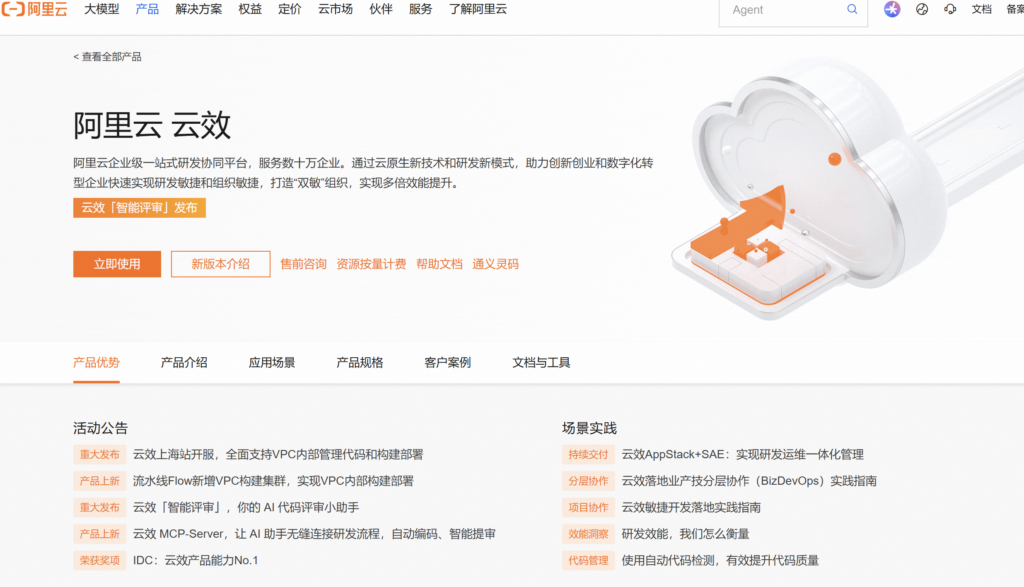Open the headset customer service icon
The height and width of the screenshot is (587, 1024).
point(950,9)
